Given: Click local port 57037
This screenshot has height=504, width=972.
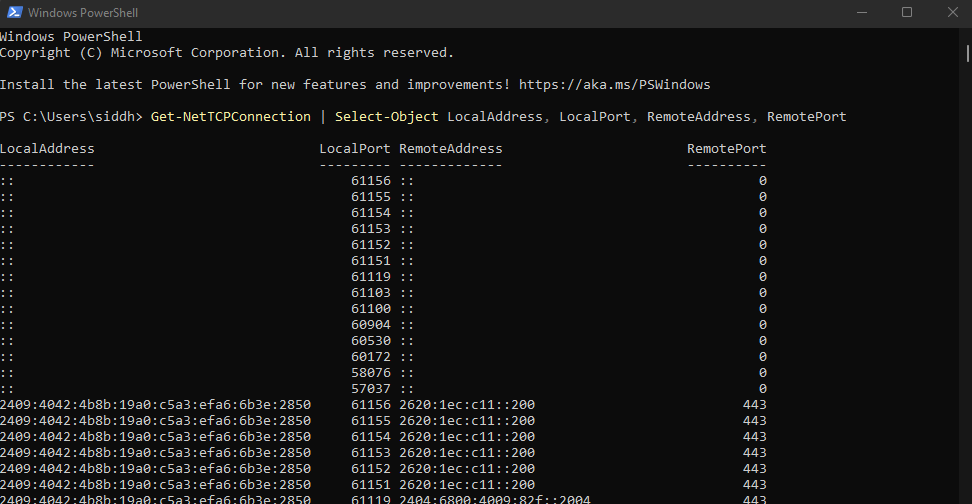Looking at the screenshot, I should (x=371, y=389).
